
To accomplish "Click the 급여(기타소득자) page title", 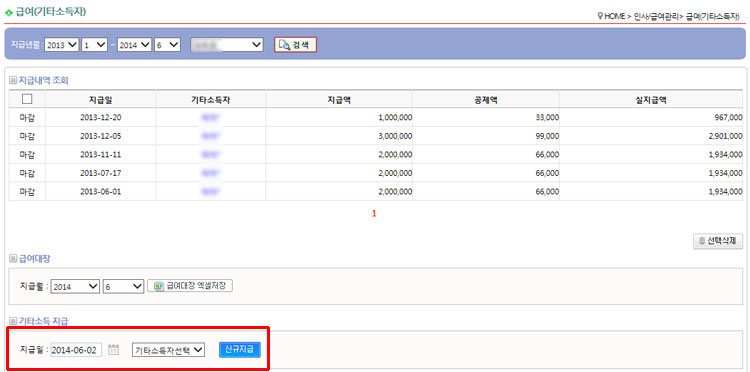I will [51, 12].
